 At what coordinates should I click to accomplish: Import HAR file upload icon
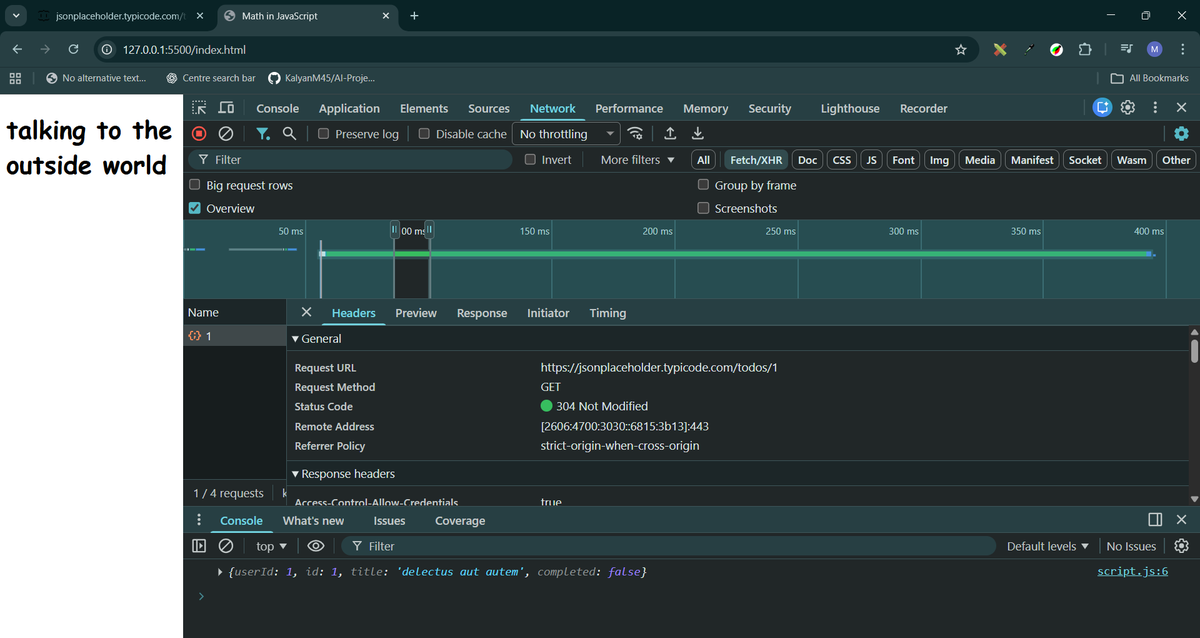pos(670,133)
